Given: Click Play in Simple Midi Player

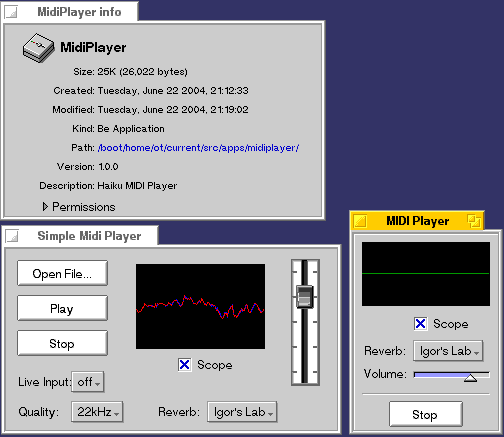Looking at the screenshot, I should 62,308.
